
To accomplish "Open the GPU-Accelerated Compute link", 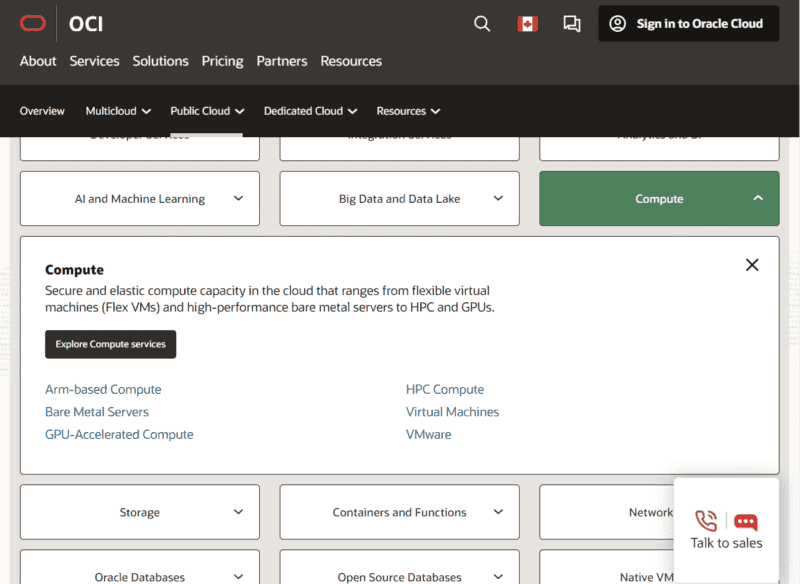I will pos(119,435).
